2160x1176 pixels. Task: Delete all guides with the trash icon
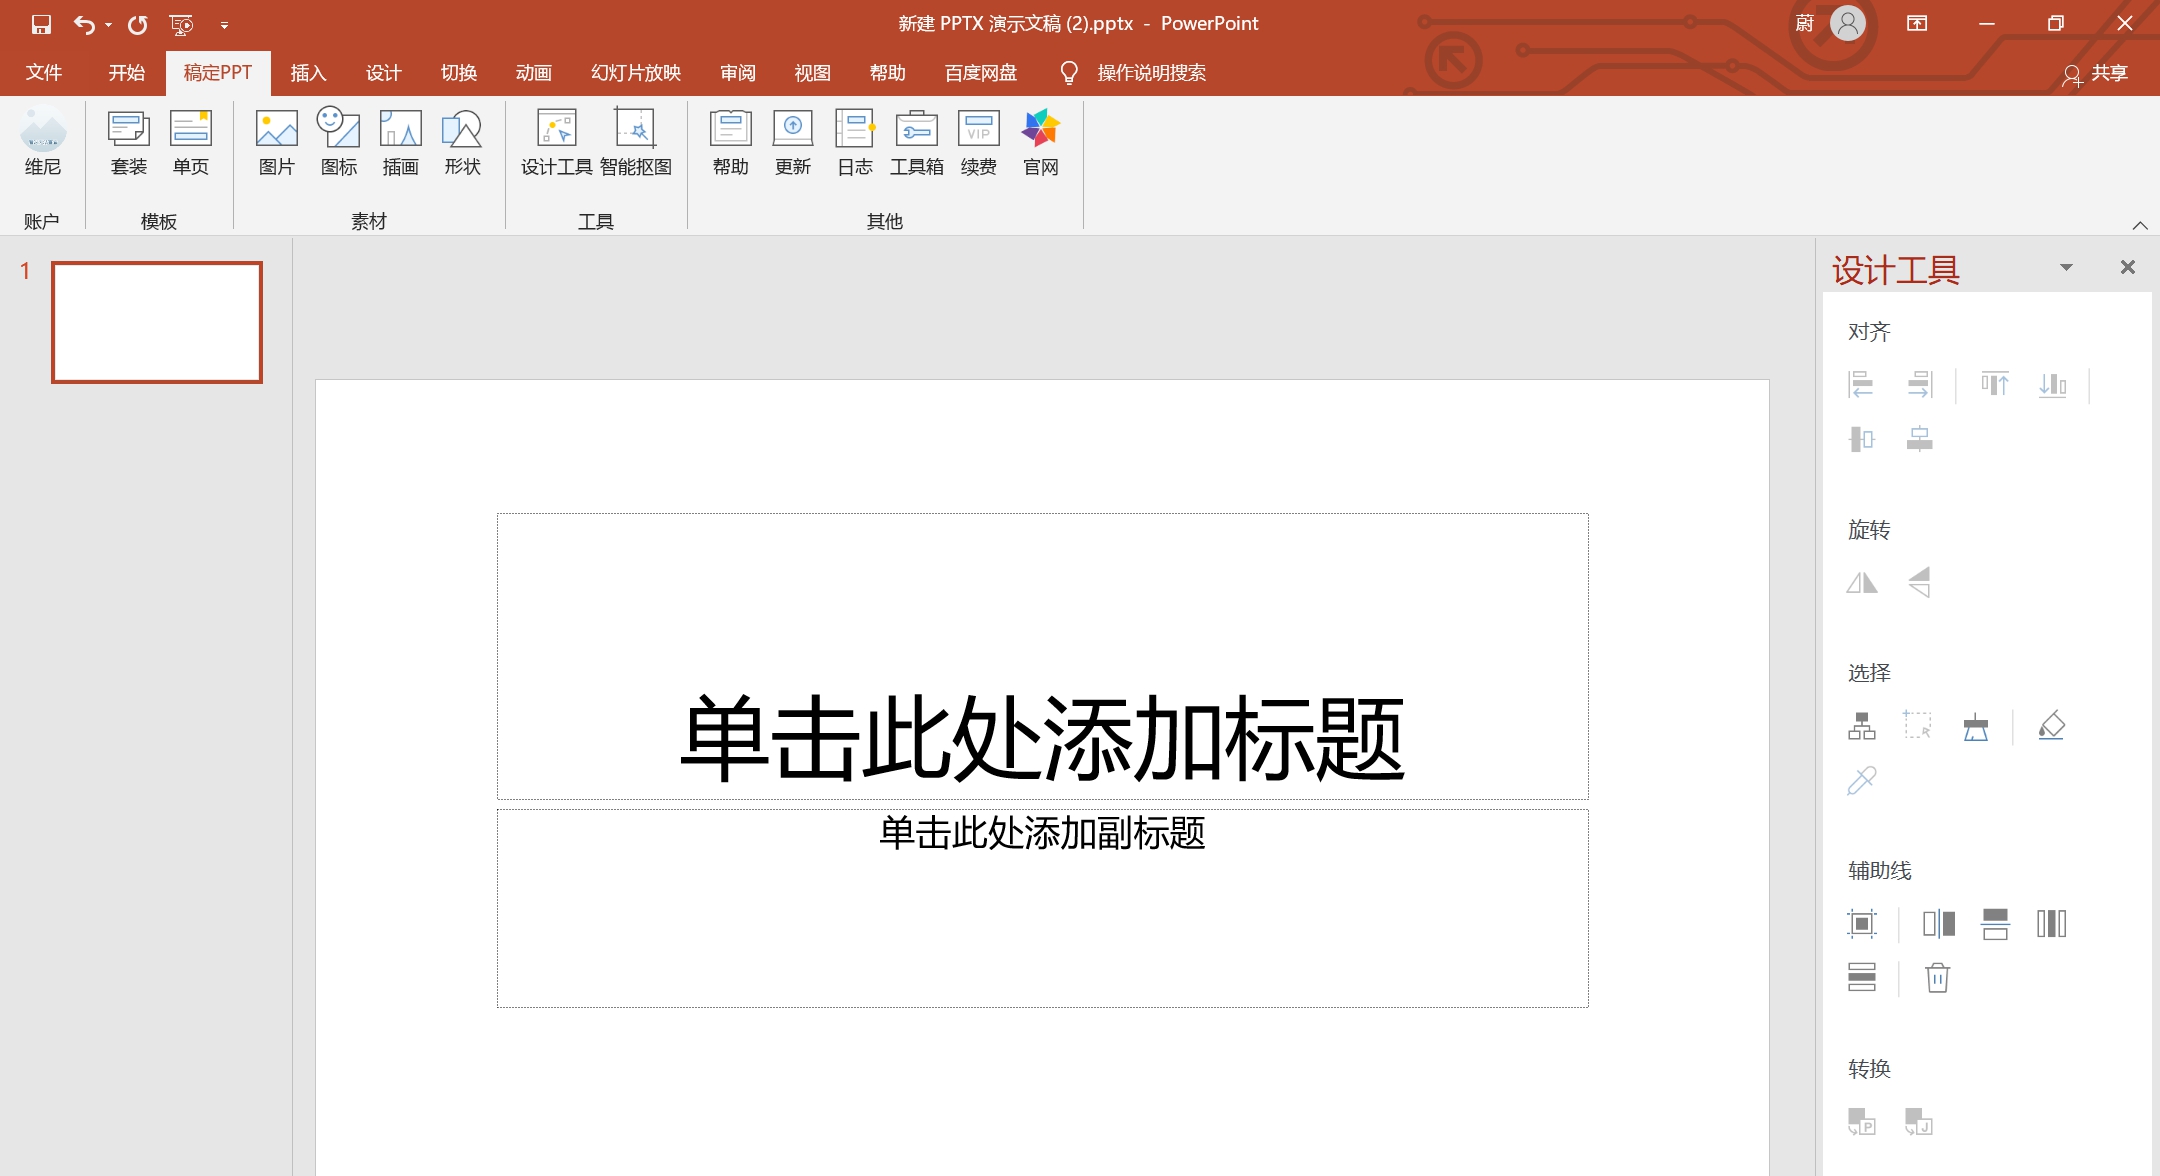pos(1937,977)
